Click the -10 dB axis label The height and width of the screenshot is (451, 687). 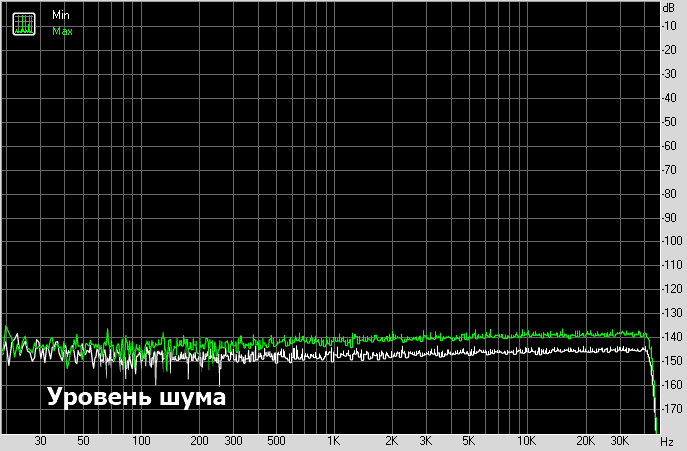[x=671, y=26]
